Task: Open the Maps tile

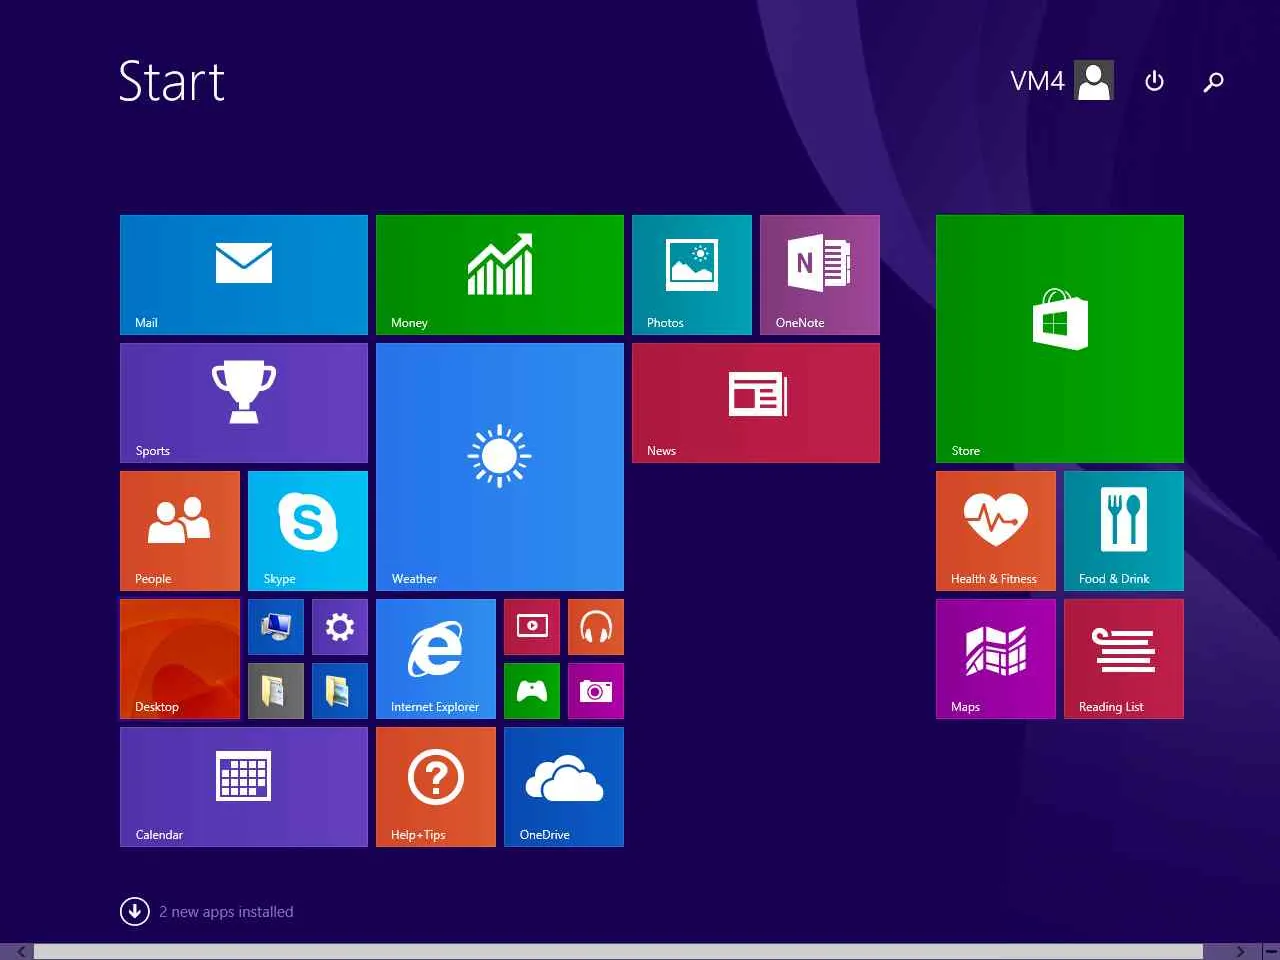Action: [x=996, y=659]
